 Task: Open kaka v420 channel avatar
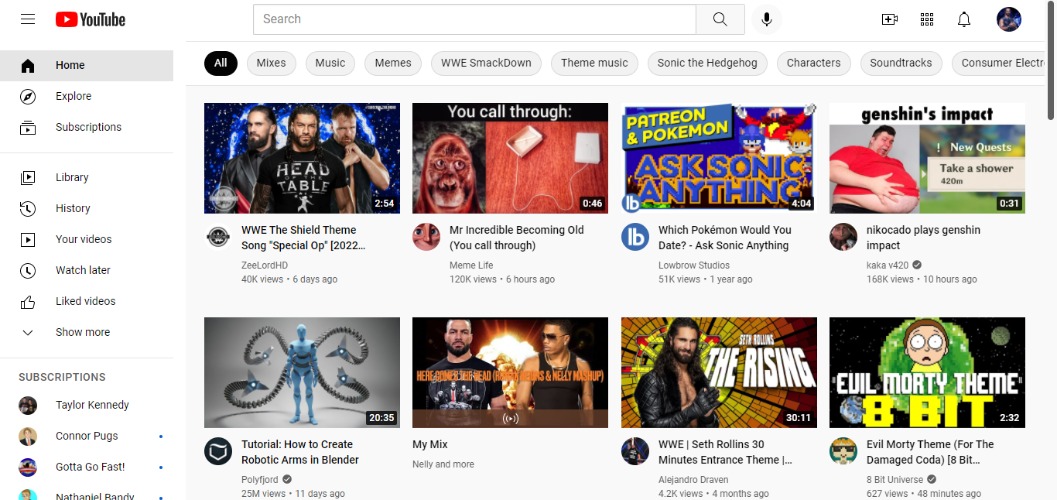pyautogui.click(x=843, y=237)
